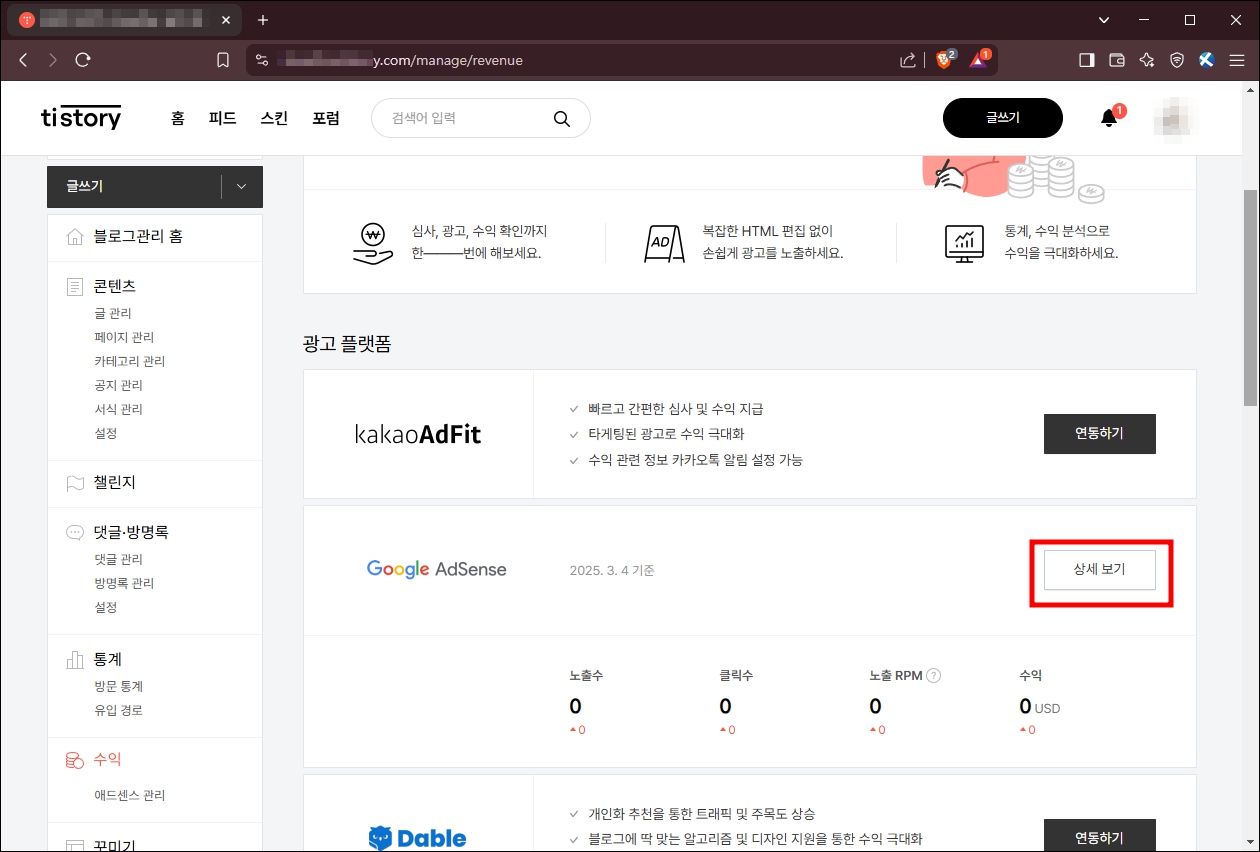Click the 챌린지 flag icon
Image resolution: width=1260 pixels, height=852 pixels.
[74, 483]
